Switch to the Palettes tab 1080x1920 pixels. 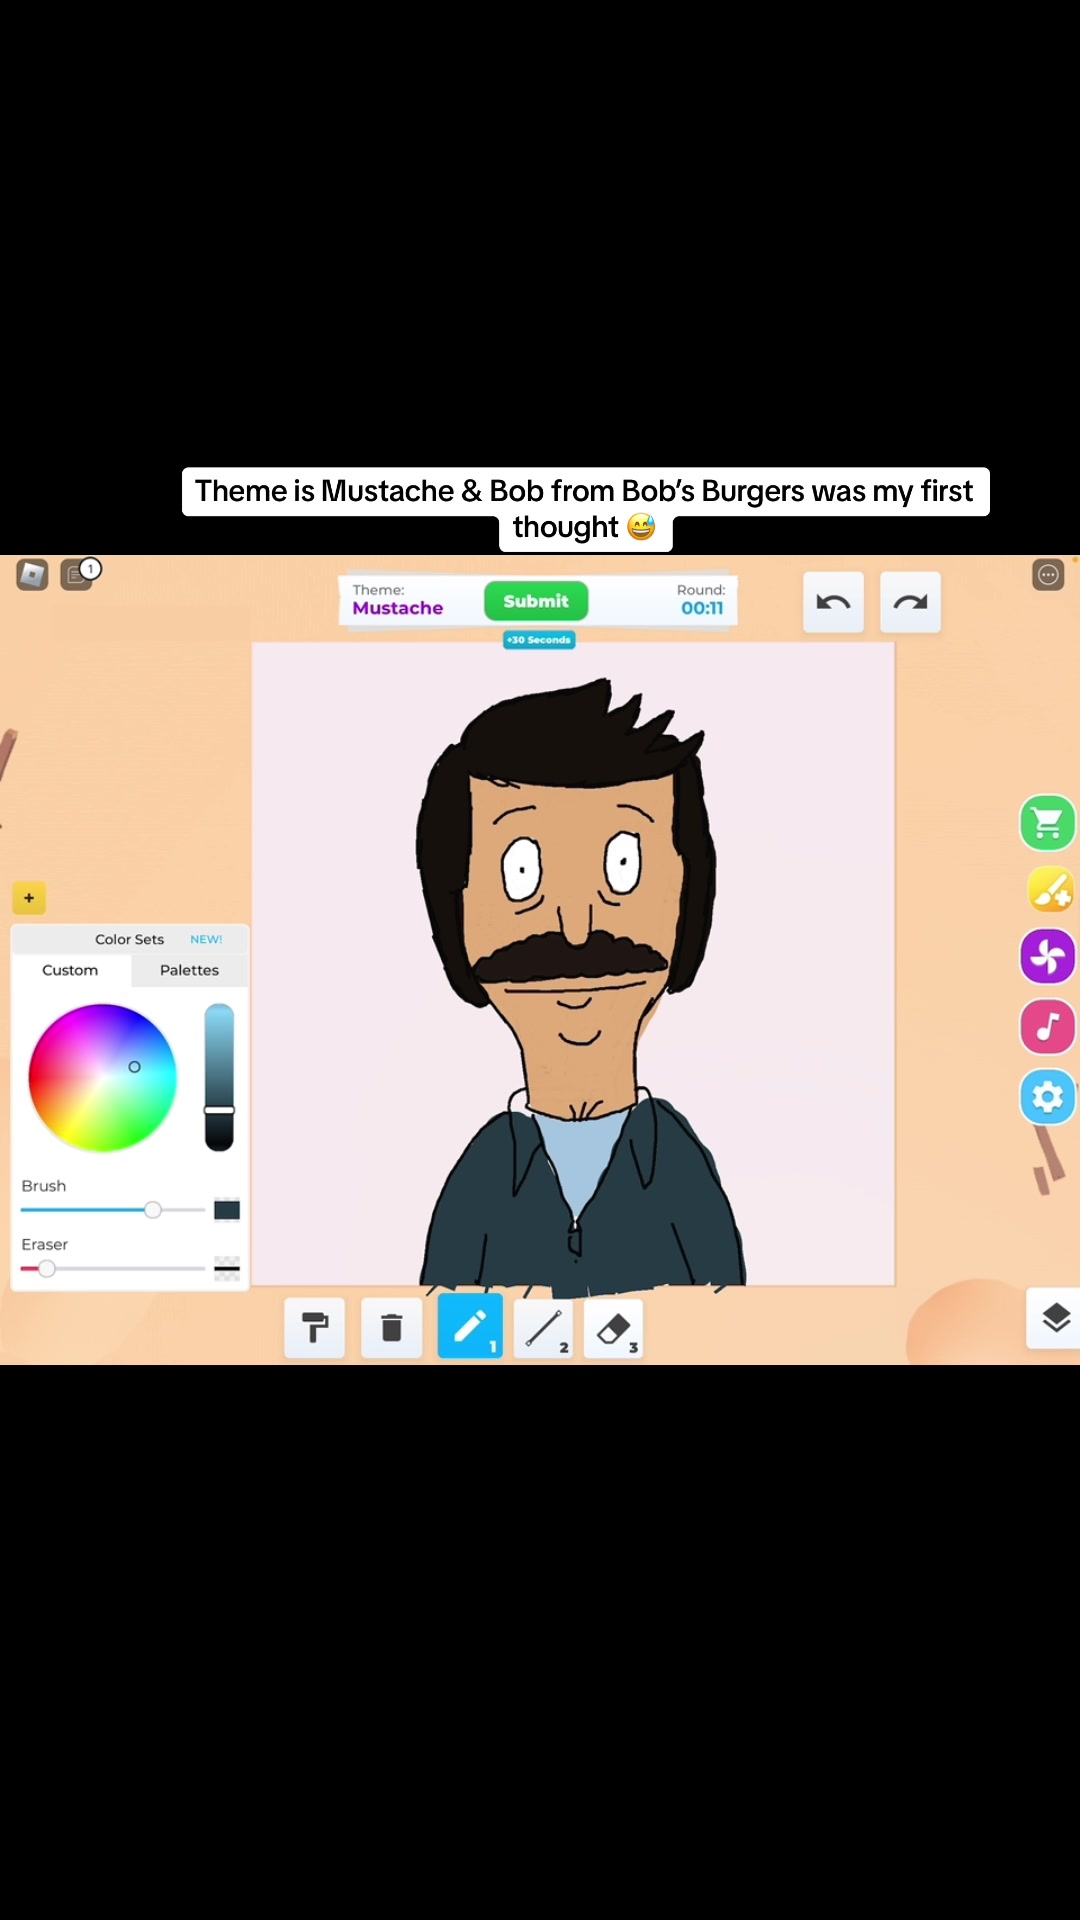[189, 970]
